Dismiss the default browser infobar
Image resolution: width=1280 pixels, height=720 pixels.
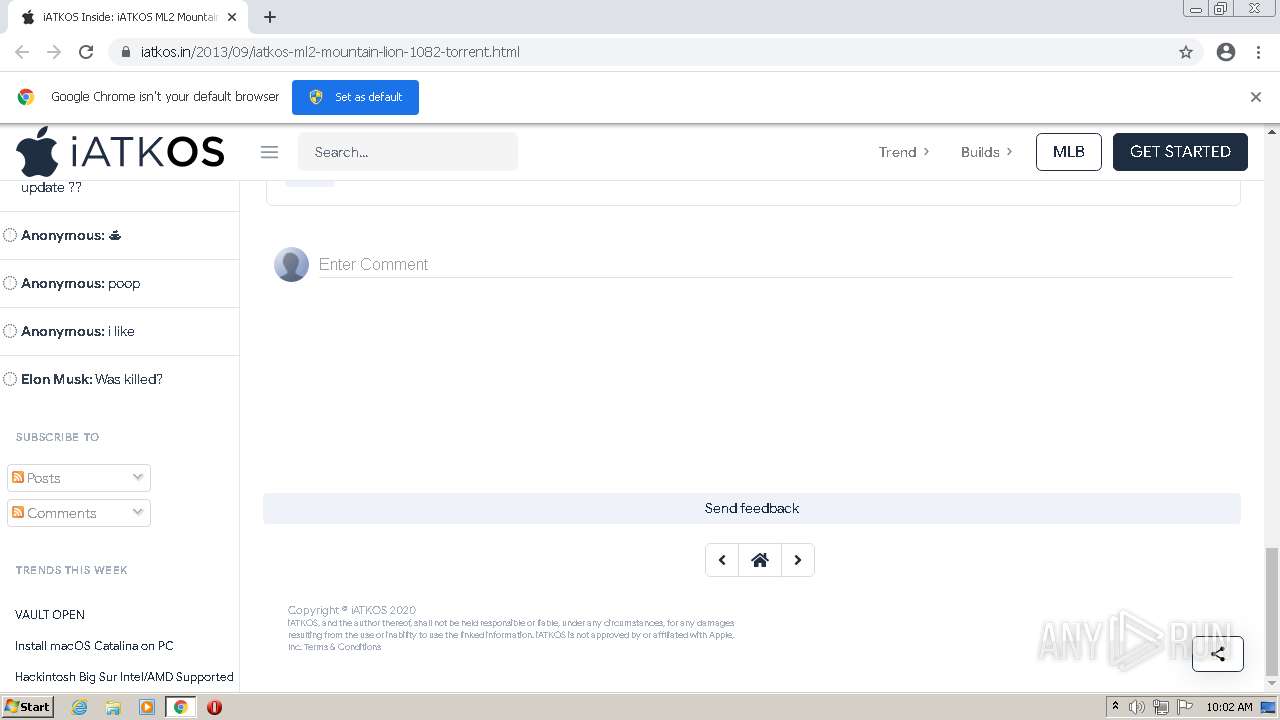point(1256,97)
